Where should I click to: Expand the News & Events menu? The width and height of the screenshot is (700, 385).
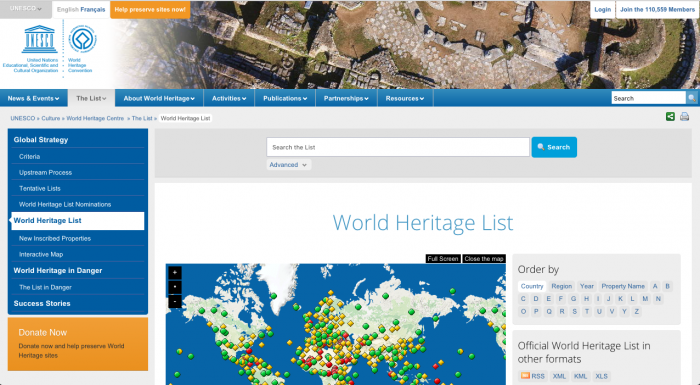(x=33, y=98)
